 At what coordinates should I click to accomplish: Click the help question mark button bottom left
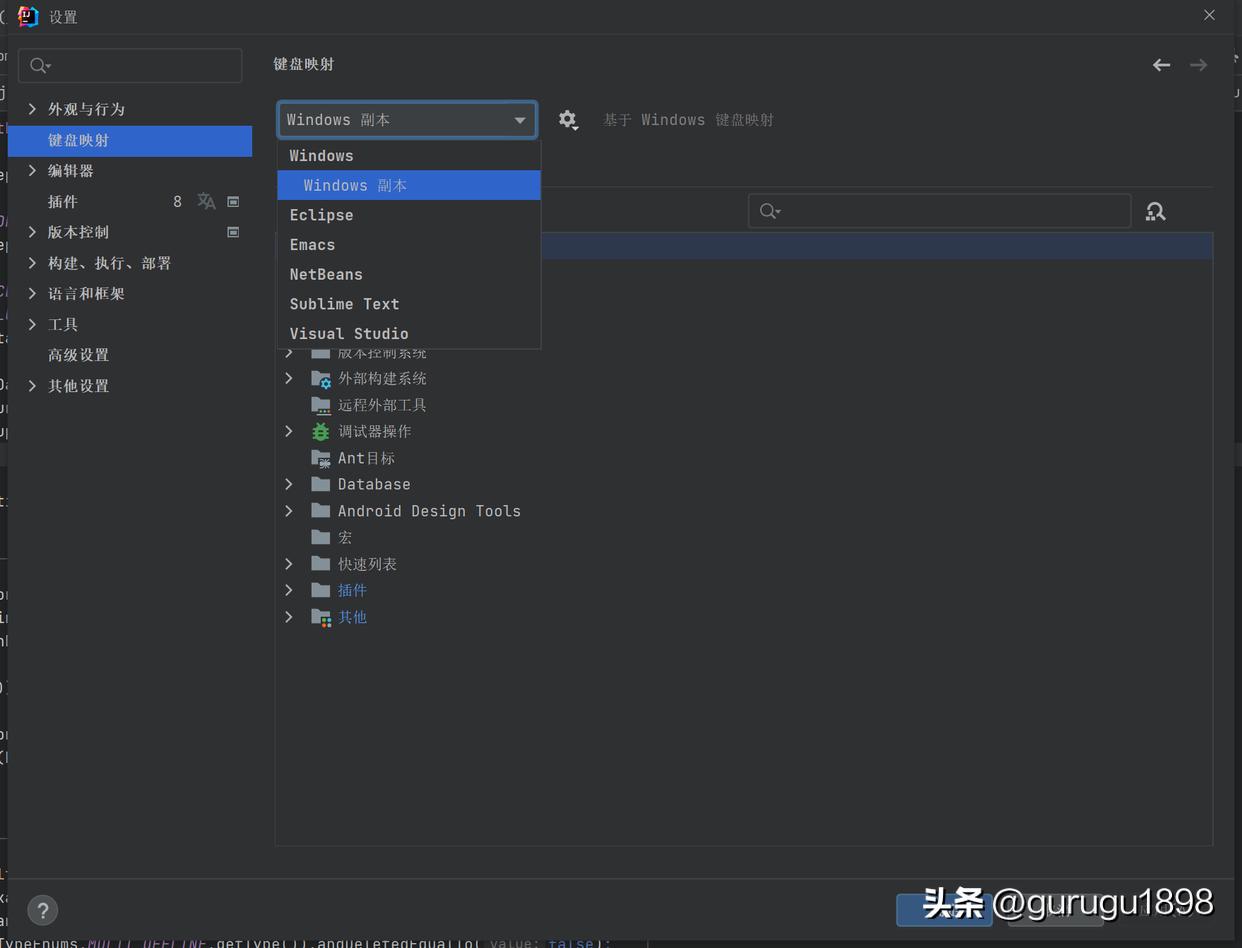click(x=42, y=910)
